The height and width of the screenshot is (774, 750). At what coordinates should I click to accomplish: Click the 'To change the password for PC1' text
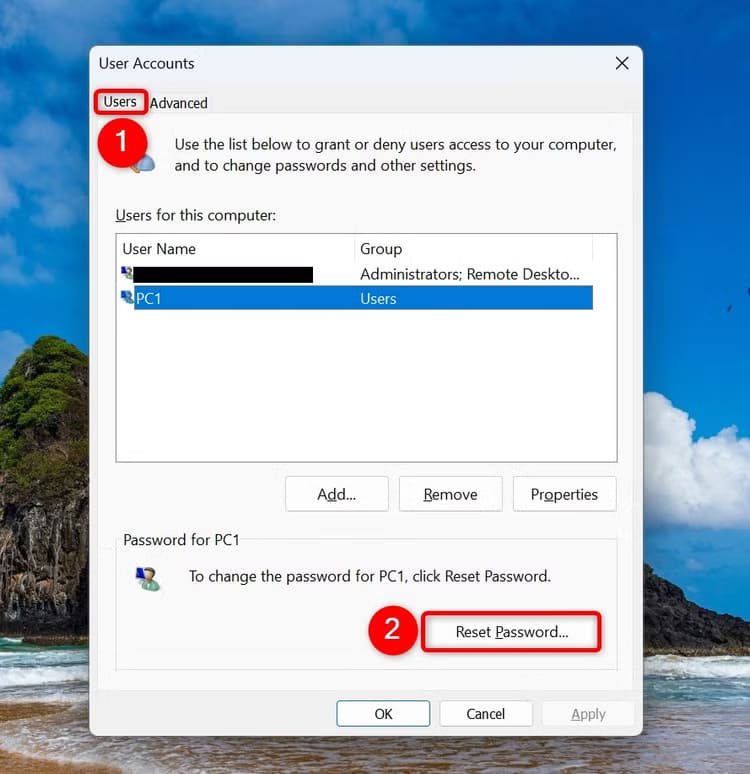(369, 576)
